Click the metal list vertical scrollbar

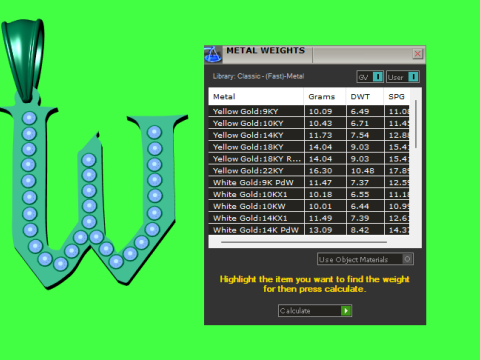pyautogui.click(x=416, y=124)
